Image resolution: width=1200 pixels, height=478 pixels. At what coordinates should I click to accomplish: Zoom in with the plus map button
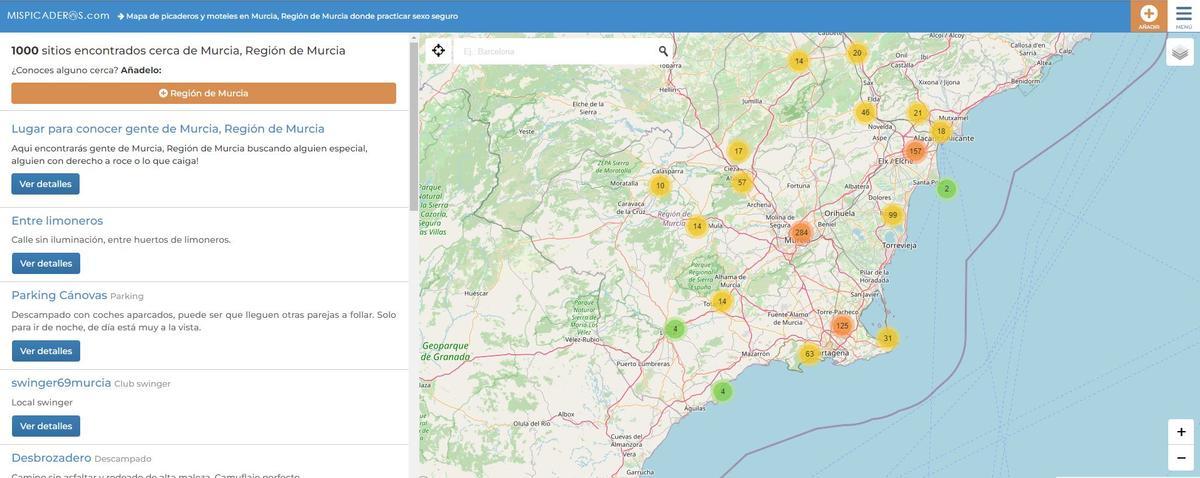(1181, 432)
